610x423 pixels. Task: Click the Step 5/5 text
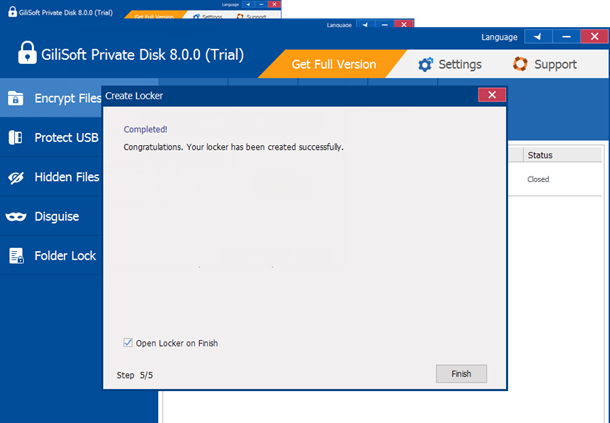pos(135,375)
